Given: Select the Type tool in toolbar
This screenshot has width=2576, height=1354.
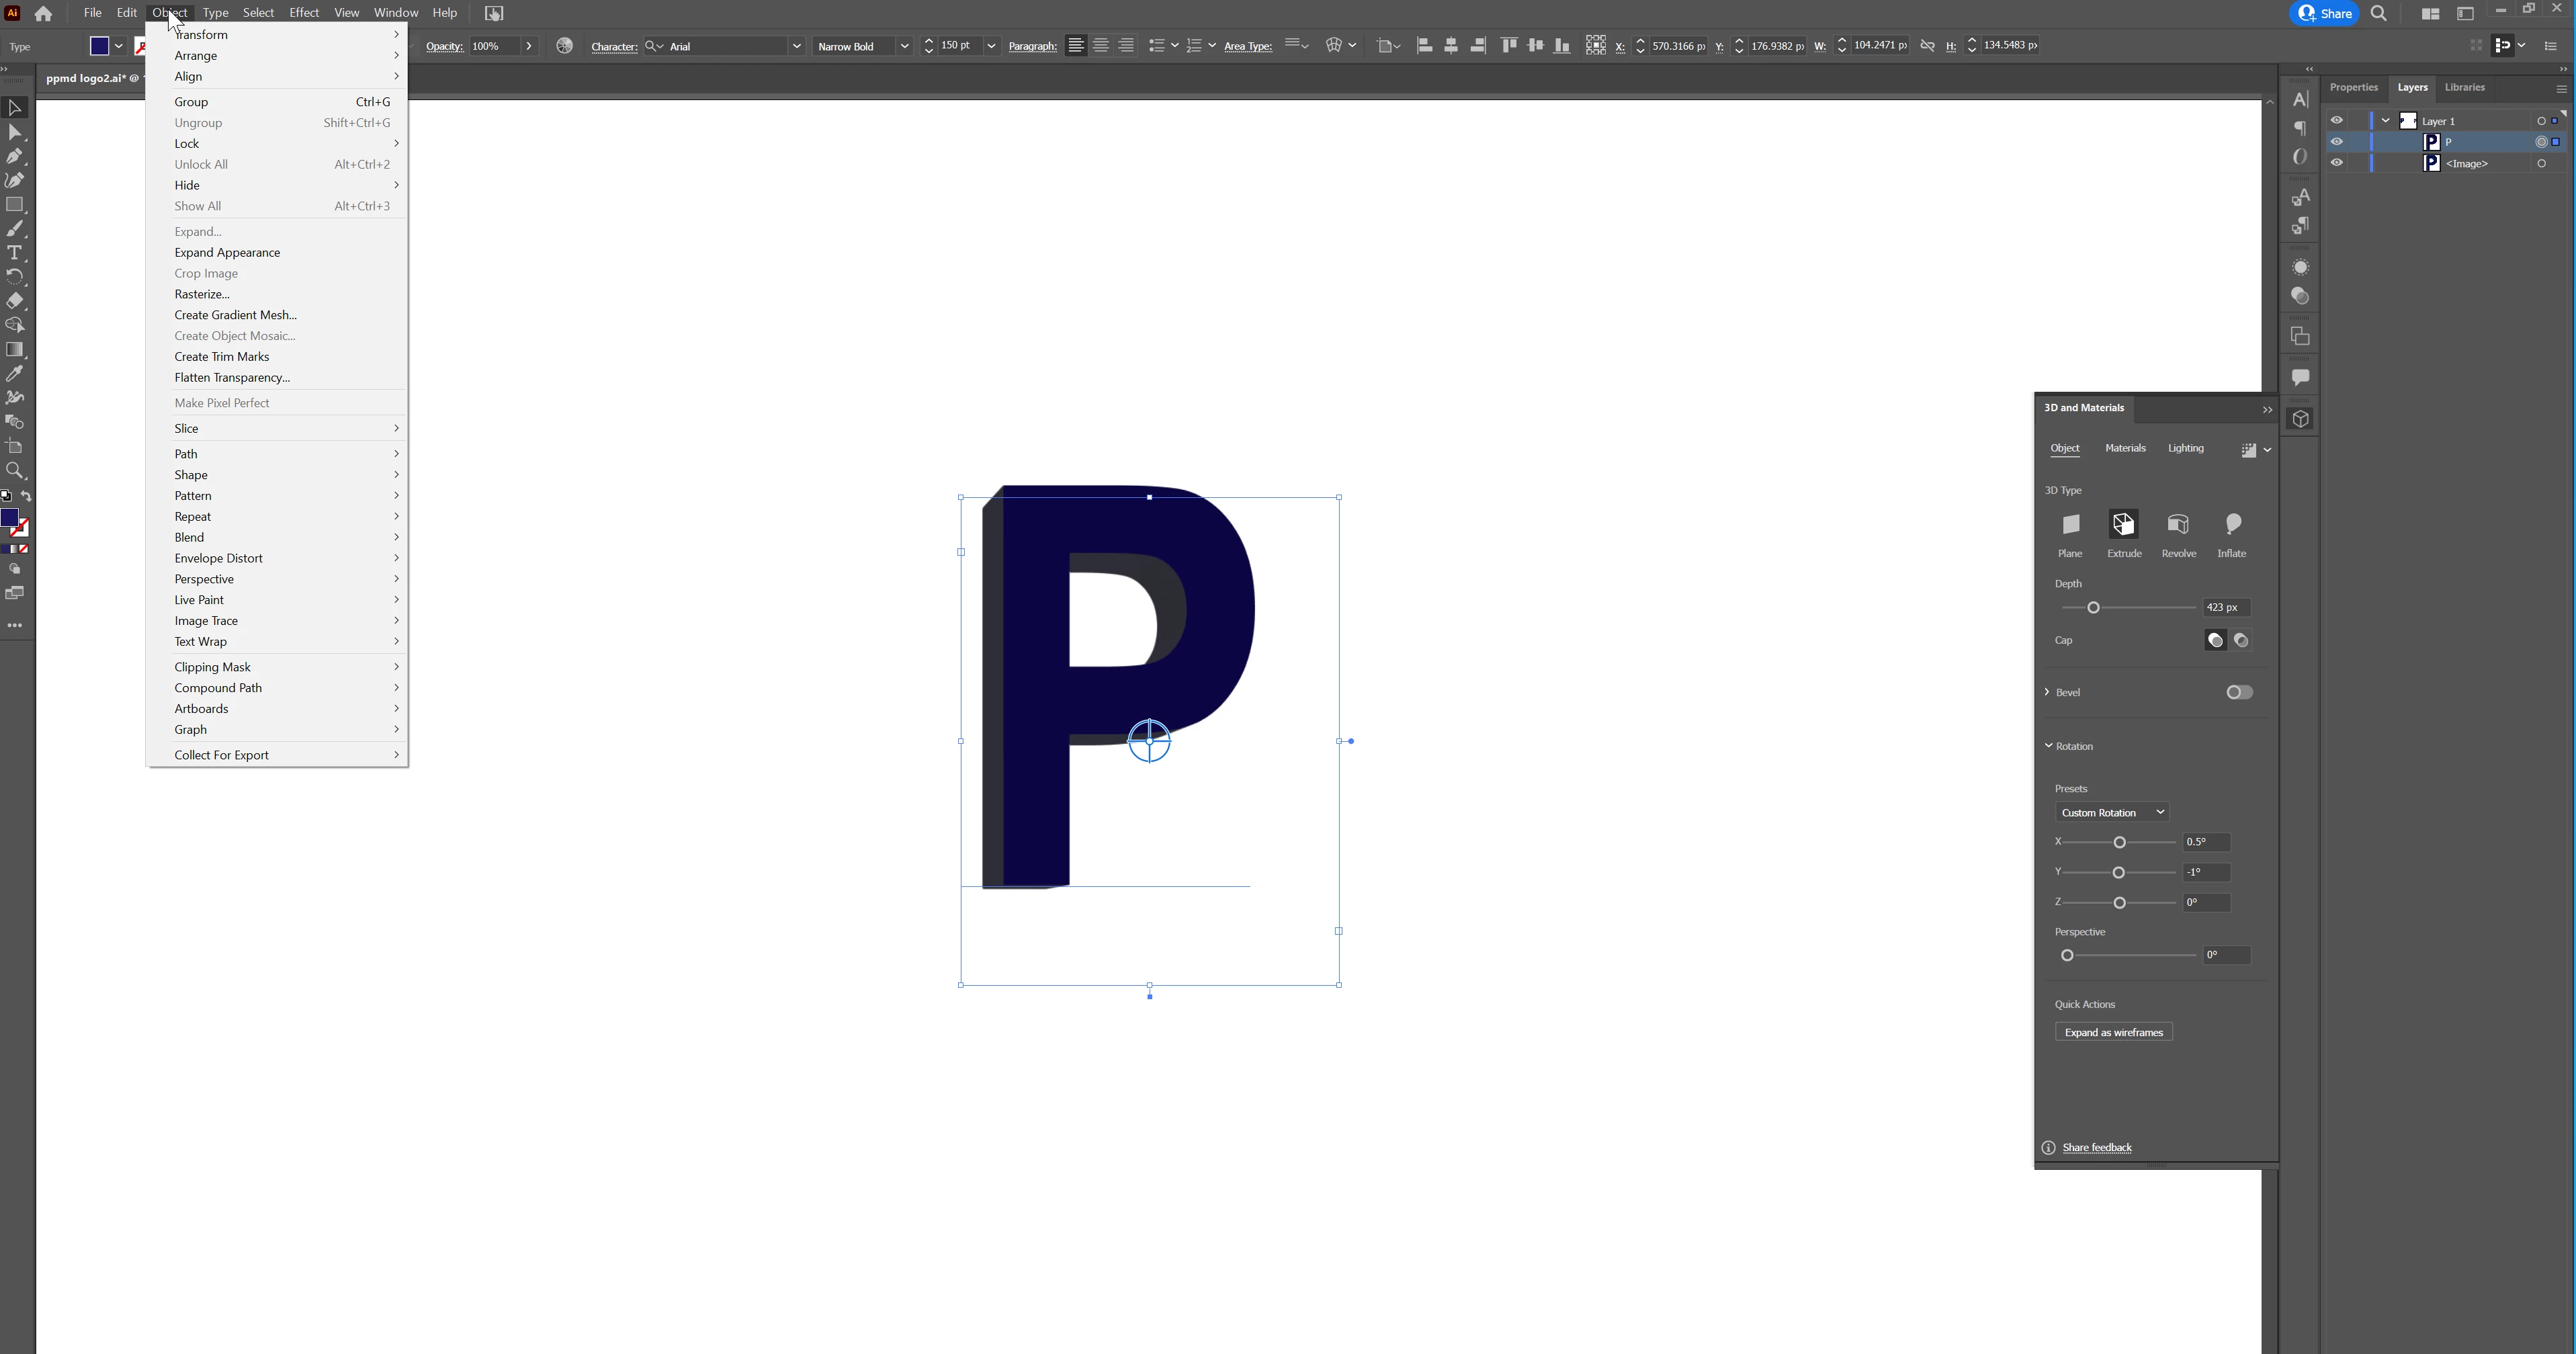Looking at the screenshot, I should point(15,253).
